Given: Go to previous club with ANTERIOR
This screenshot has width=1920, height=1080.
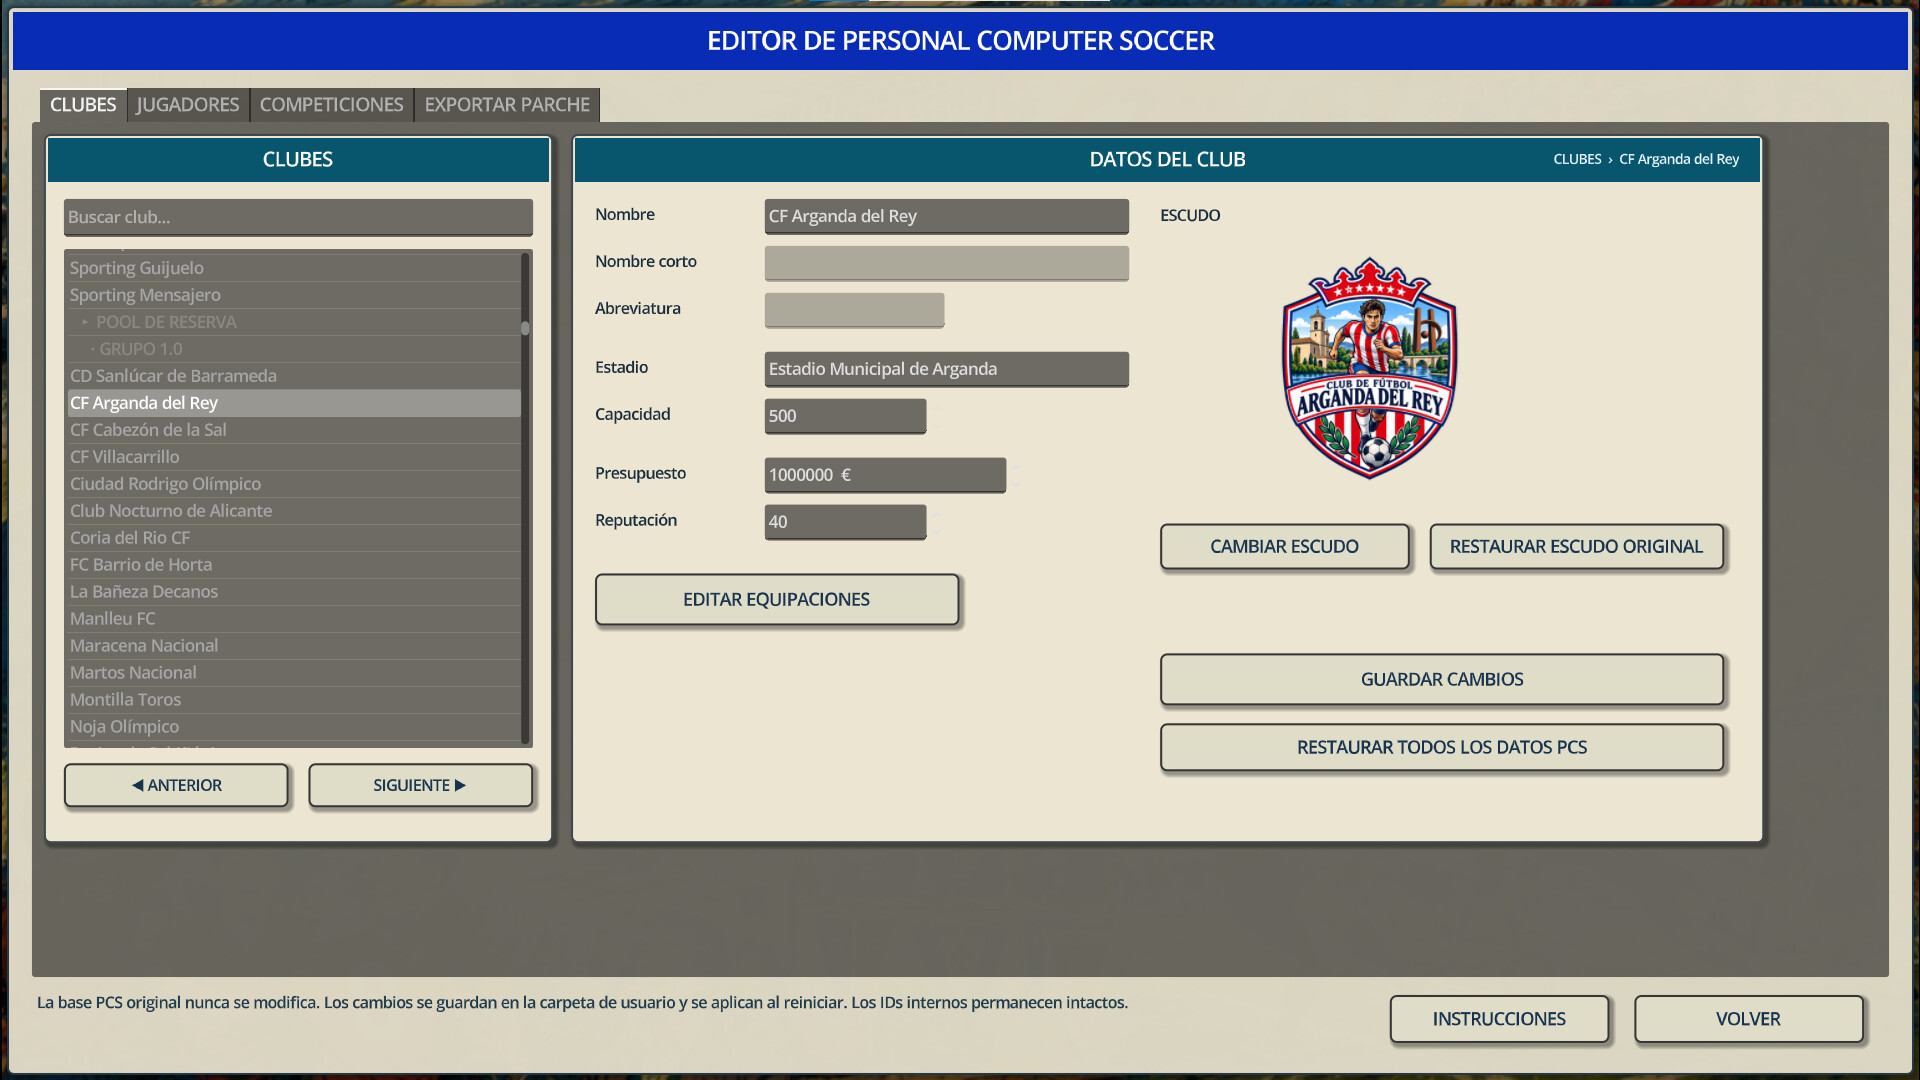Looking at the screenshot, I should point(176,786).
